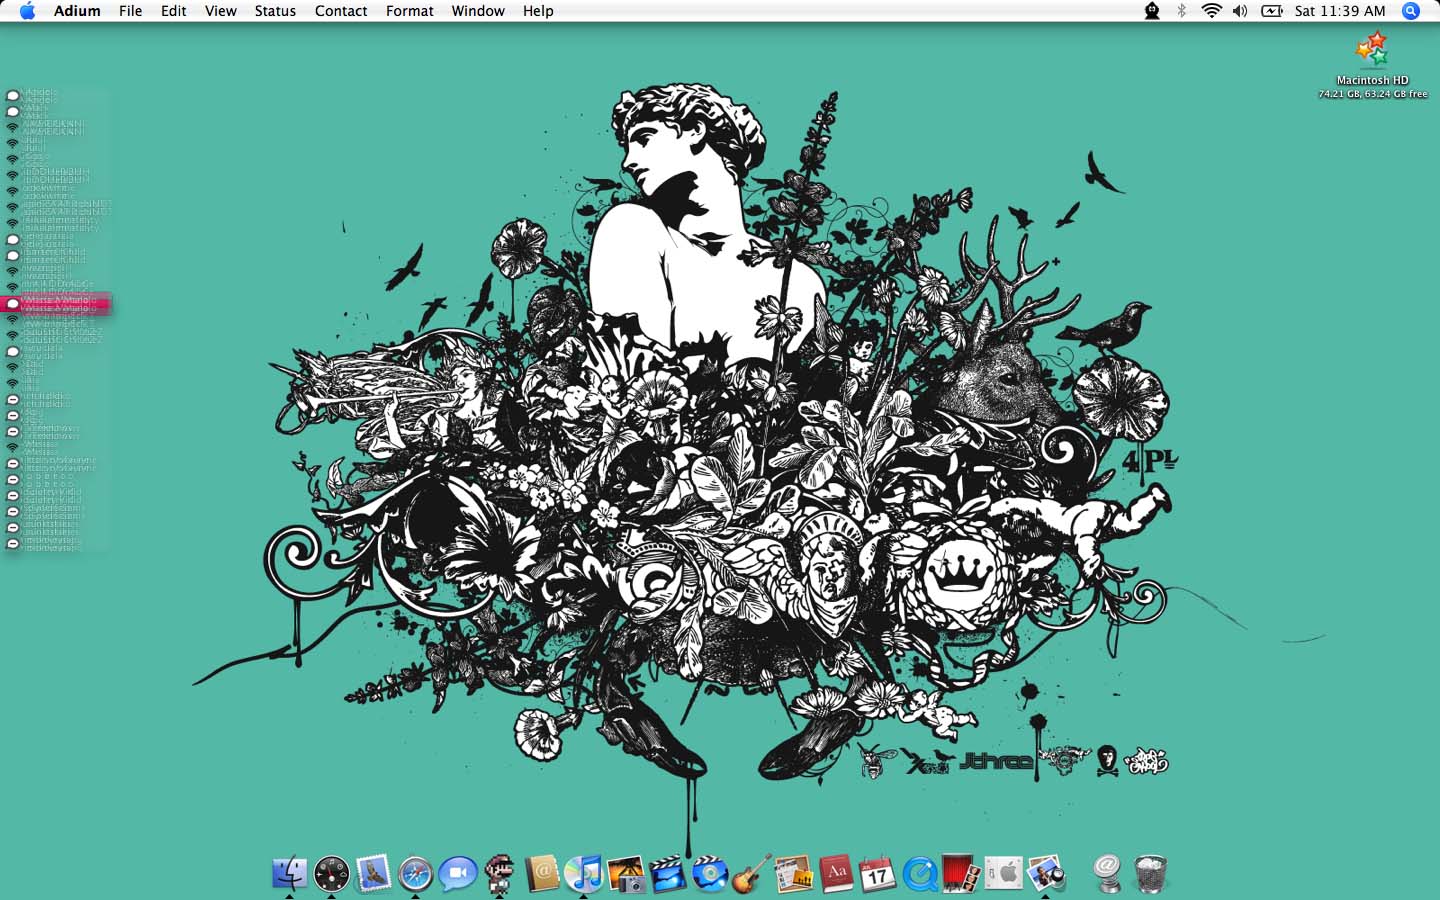The height and width of the screenshot is (900, 1440).
Task: Open QuickTime Player in the dock
Action: [920, 873]
